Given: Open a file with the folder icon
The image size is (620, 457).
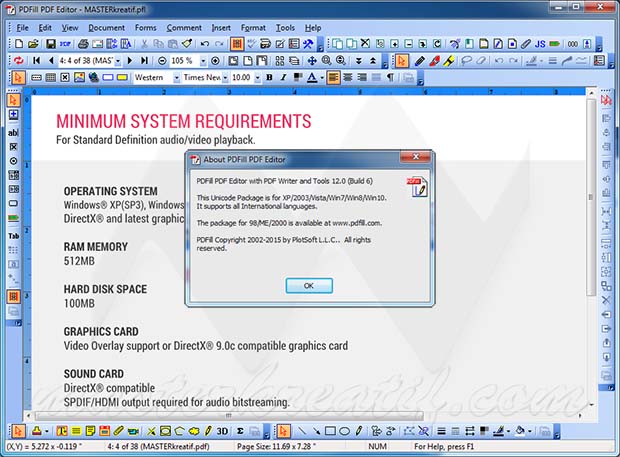Looking at the screenshot, I should pos(33,43).
